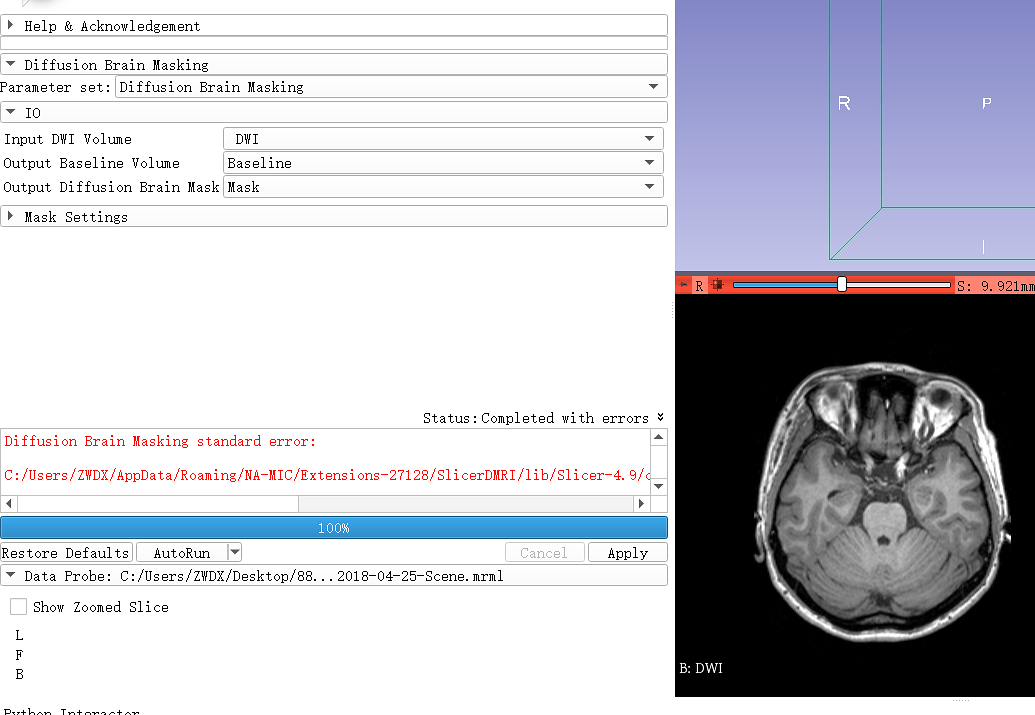This screenshot has height=715, width=1035.
Task: Click the Apply button
Action: (x=627, y=553)
